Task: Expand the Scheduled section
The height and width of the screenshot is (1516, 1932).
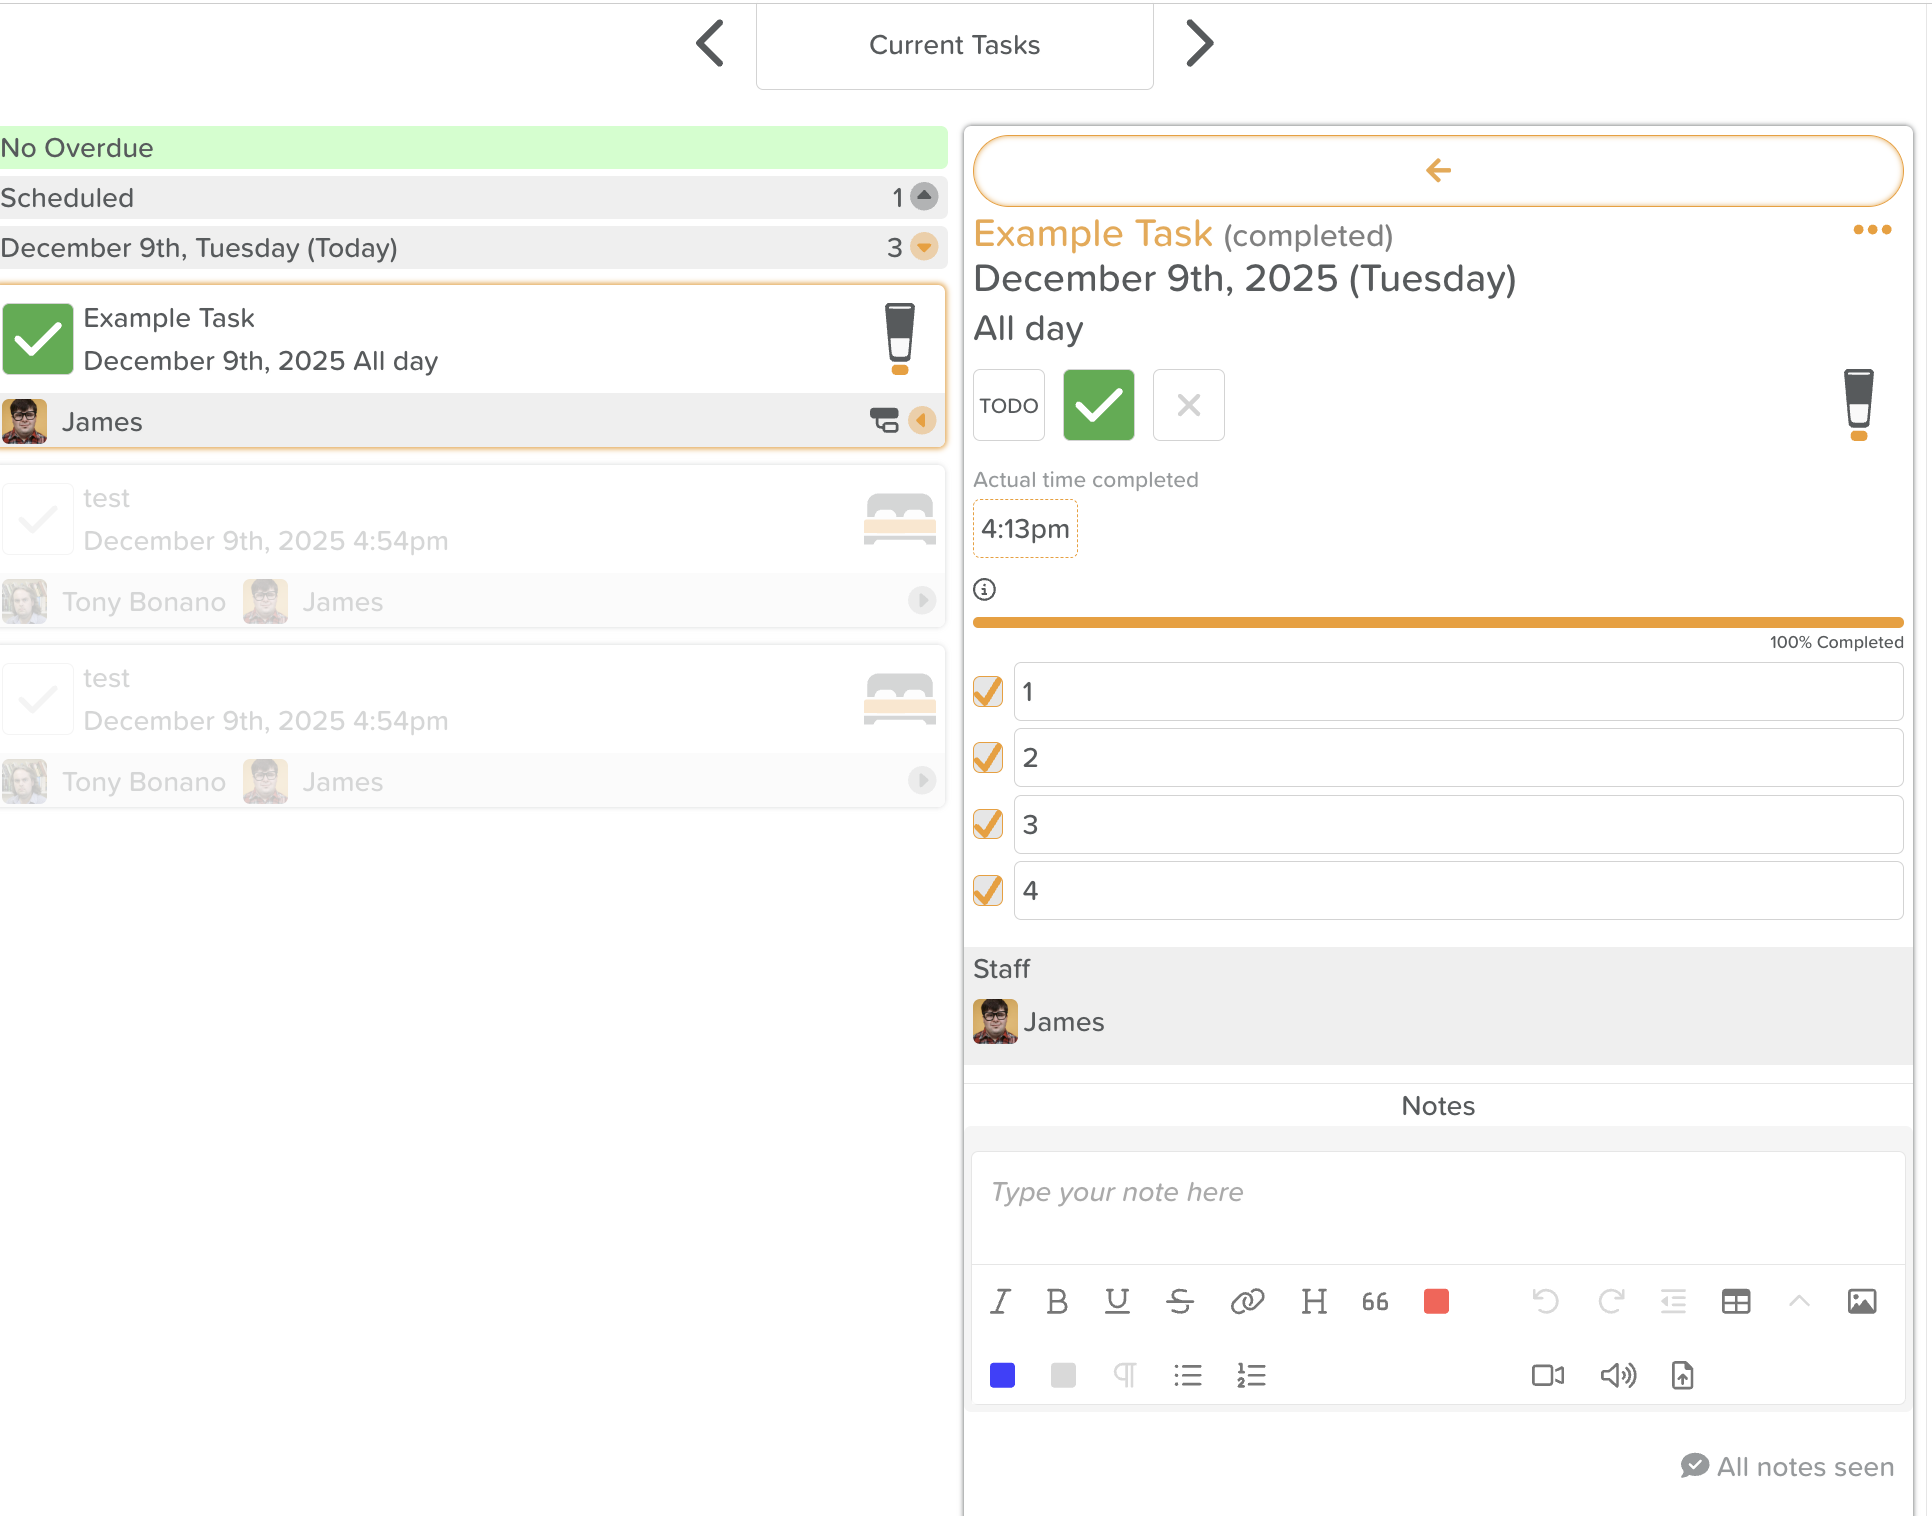Action: coord(924,197)
